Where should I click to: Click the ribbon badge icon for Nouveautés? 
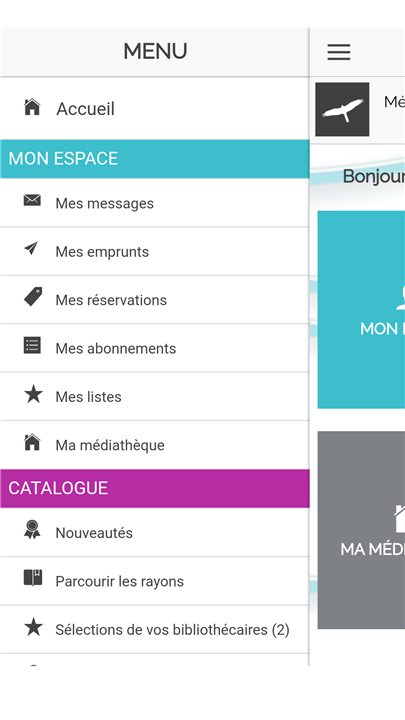click(x=32, y=529)
